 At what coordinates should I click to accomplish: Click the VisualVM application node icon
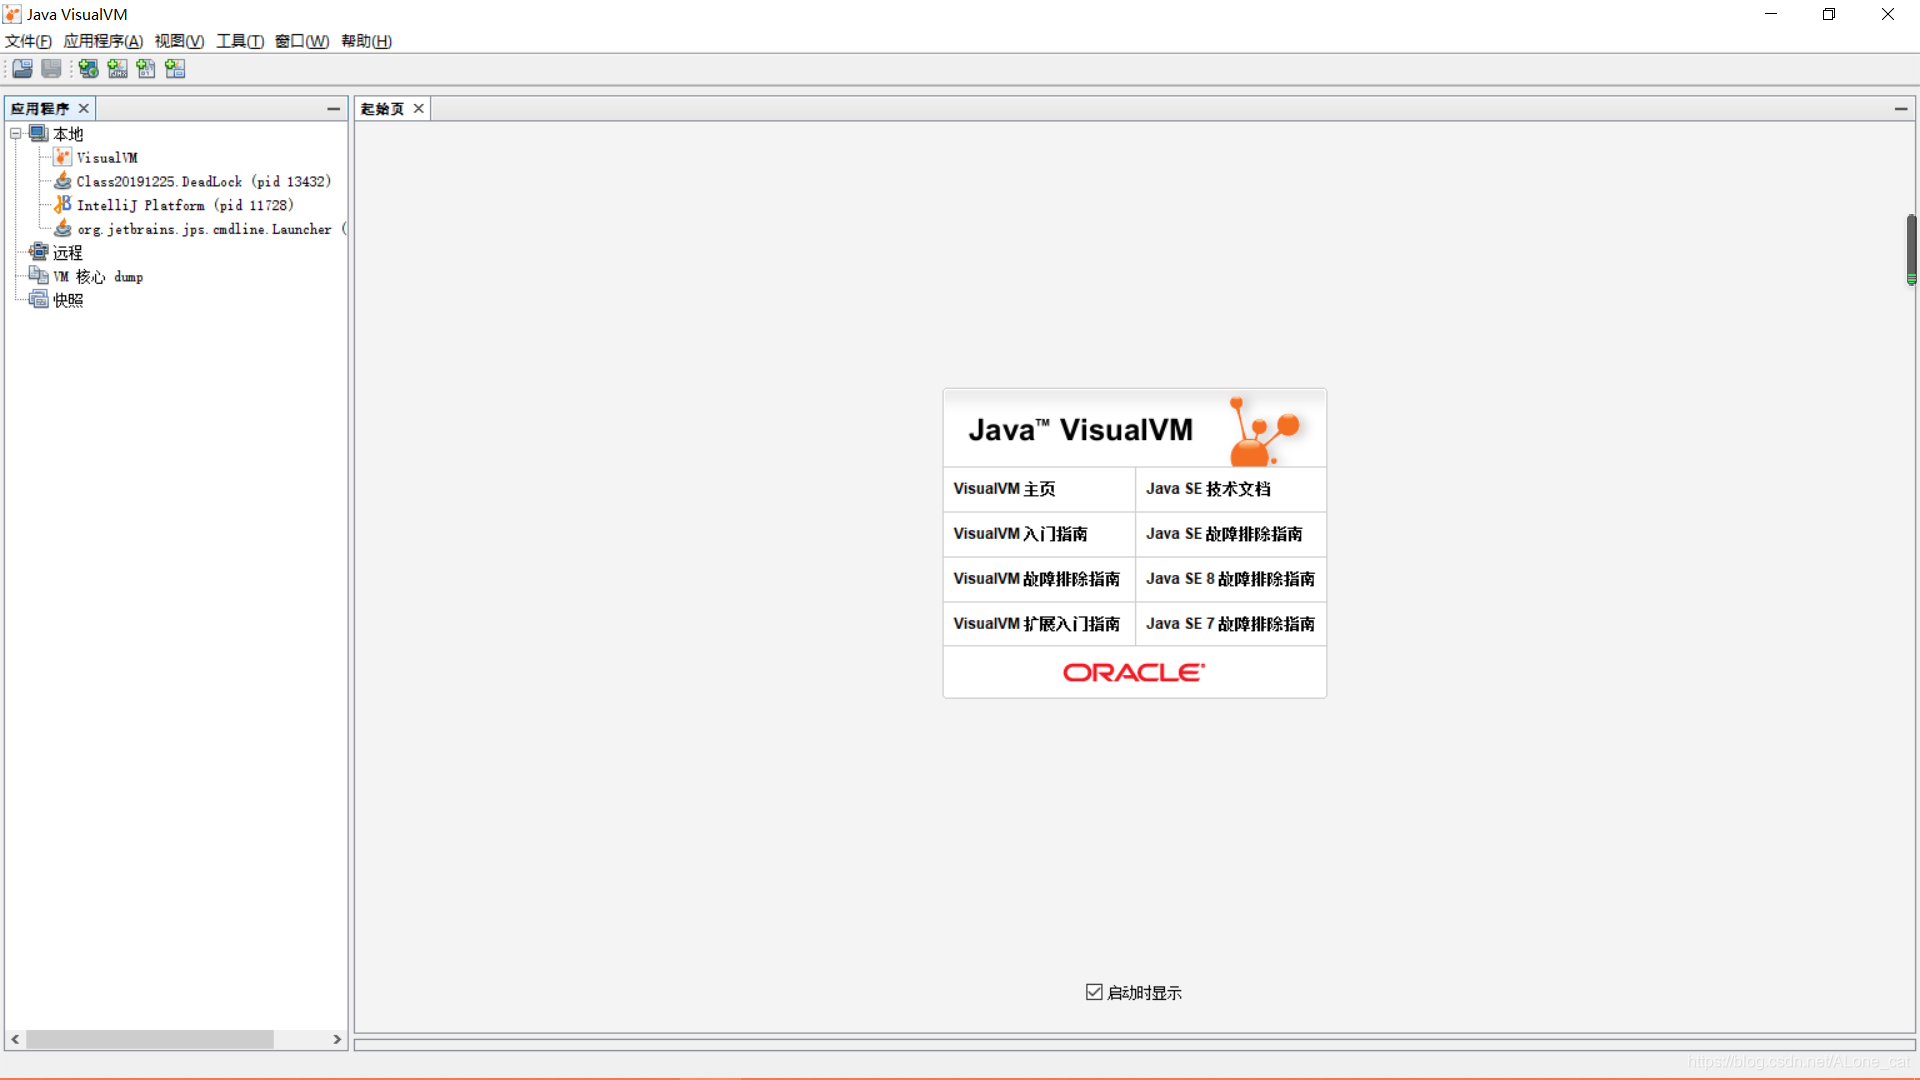[x=63, y=157]
